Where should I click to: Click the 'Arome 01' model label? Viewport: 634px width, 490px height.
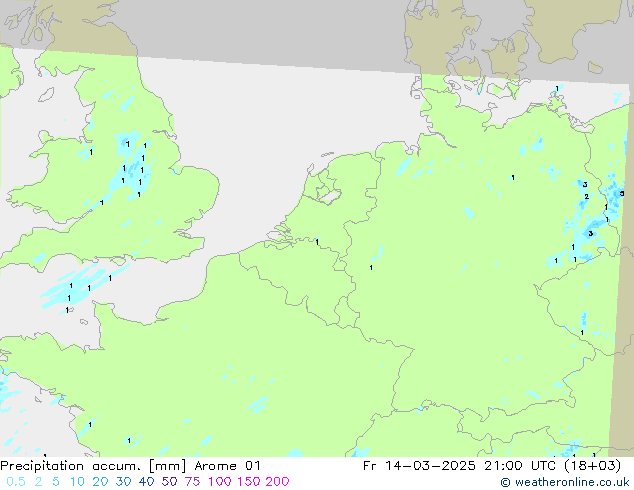227,466
